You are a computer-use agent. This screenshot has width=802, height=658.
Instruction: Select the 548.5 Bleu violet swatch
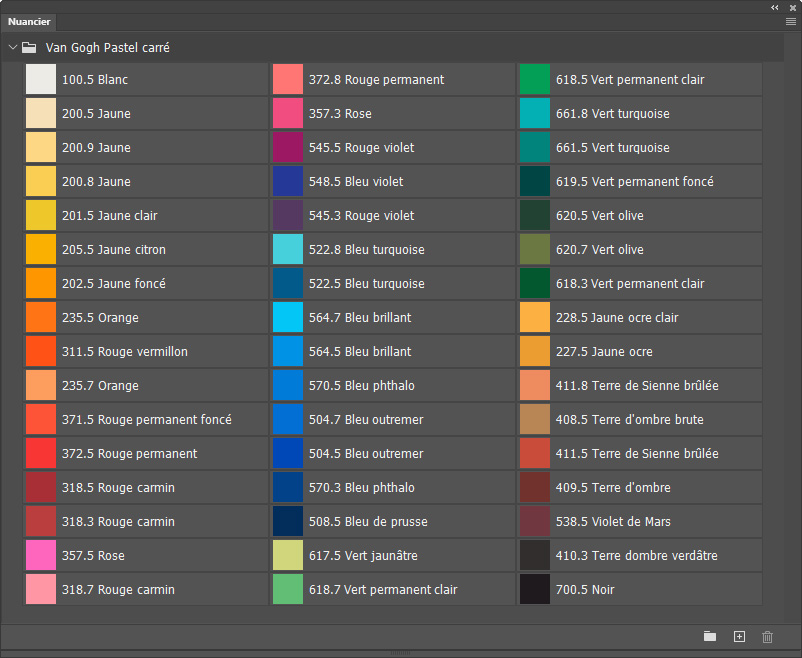tap(288, 181)
